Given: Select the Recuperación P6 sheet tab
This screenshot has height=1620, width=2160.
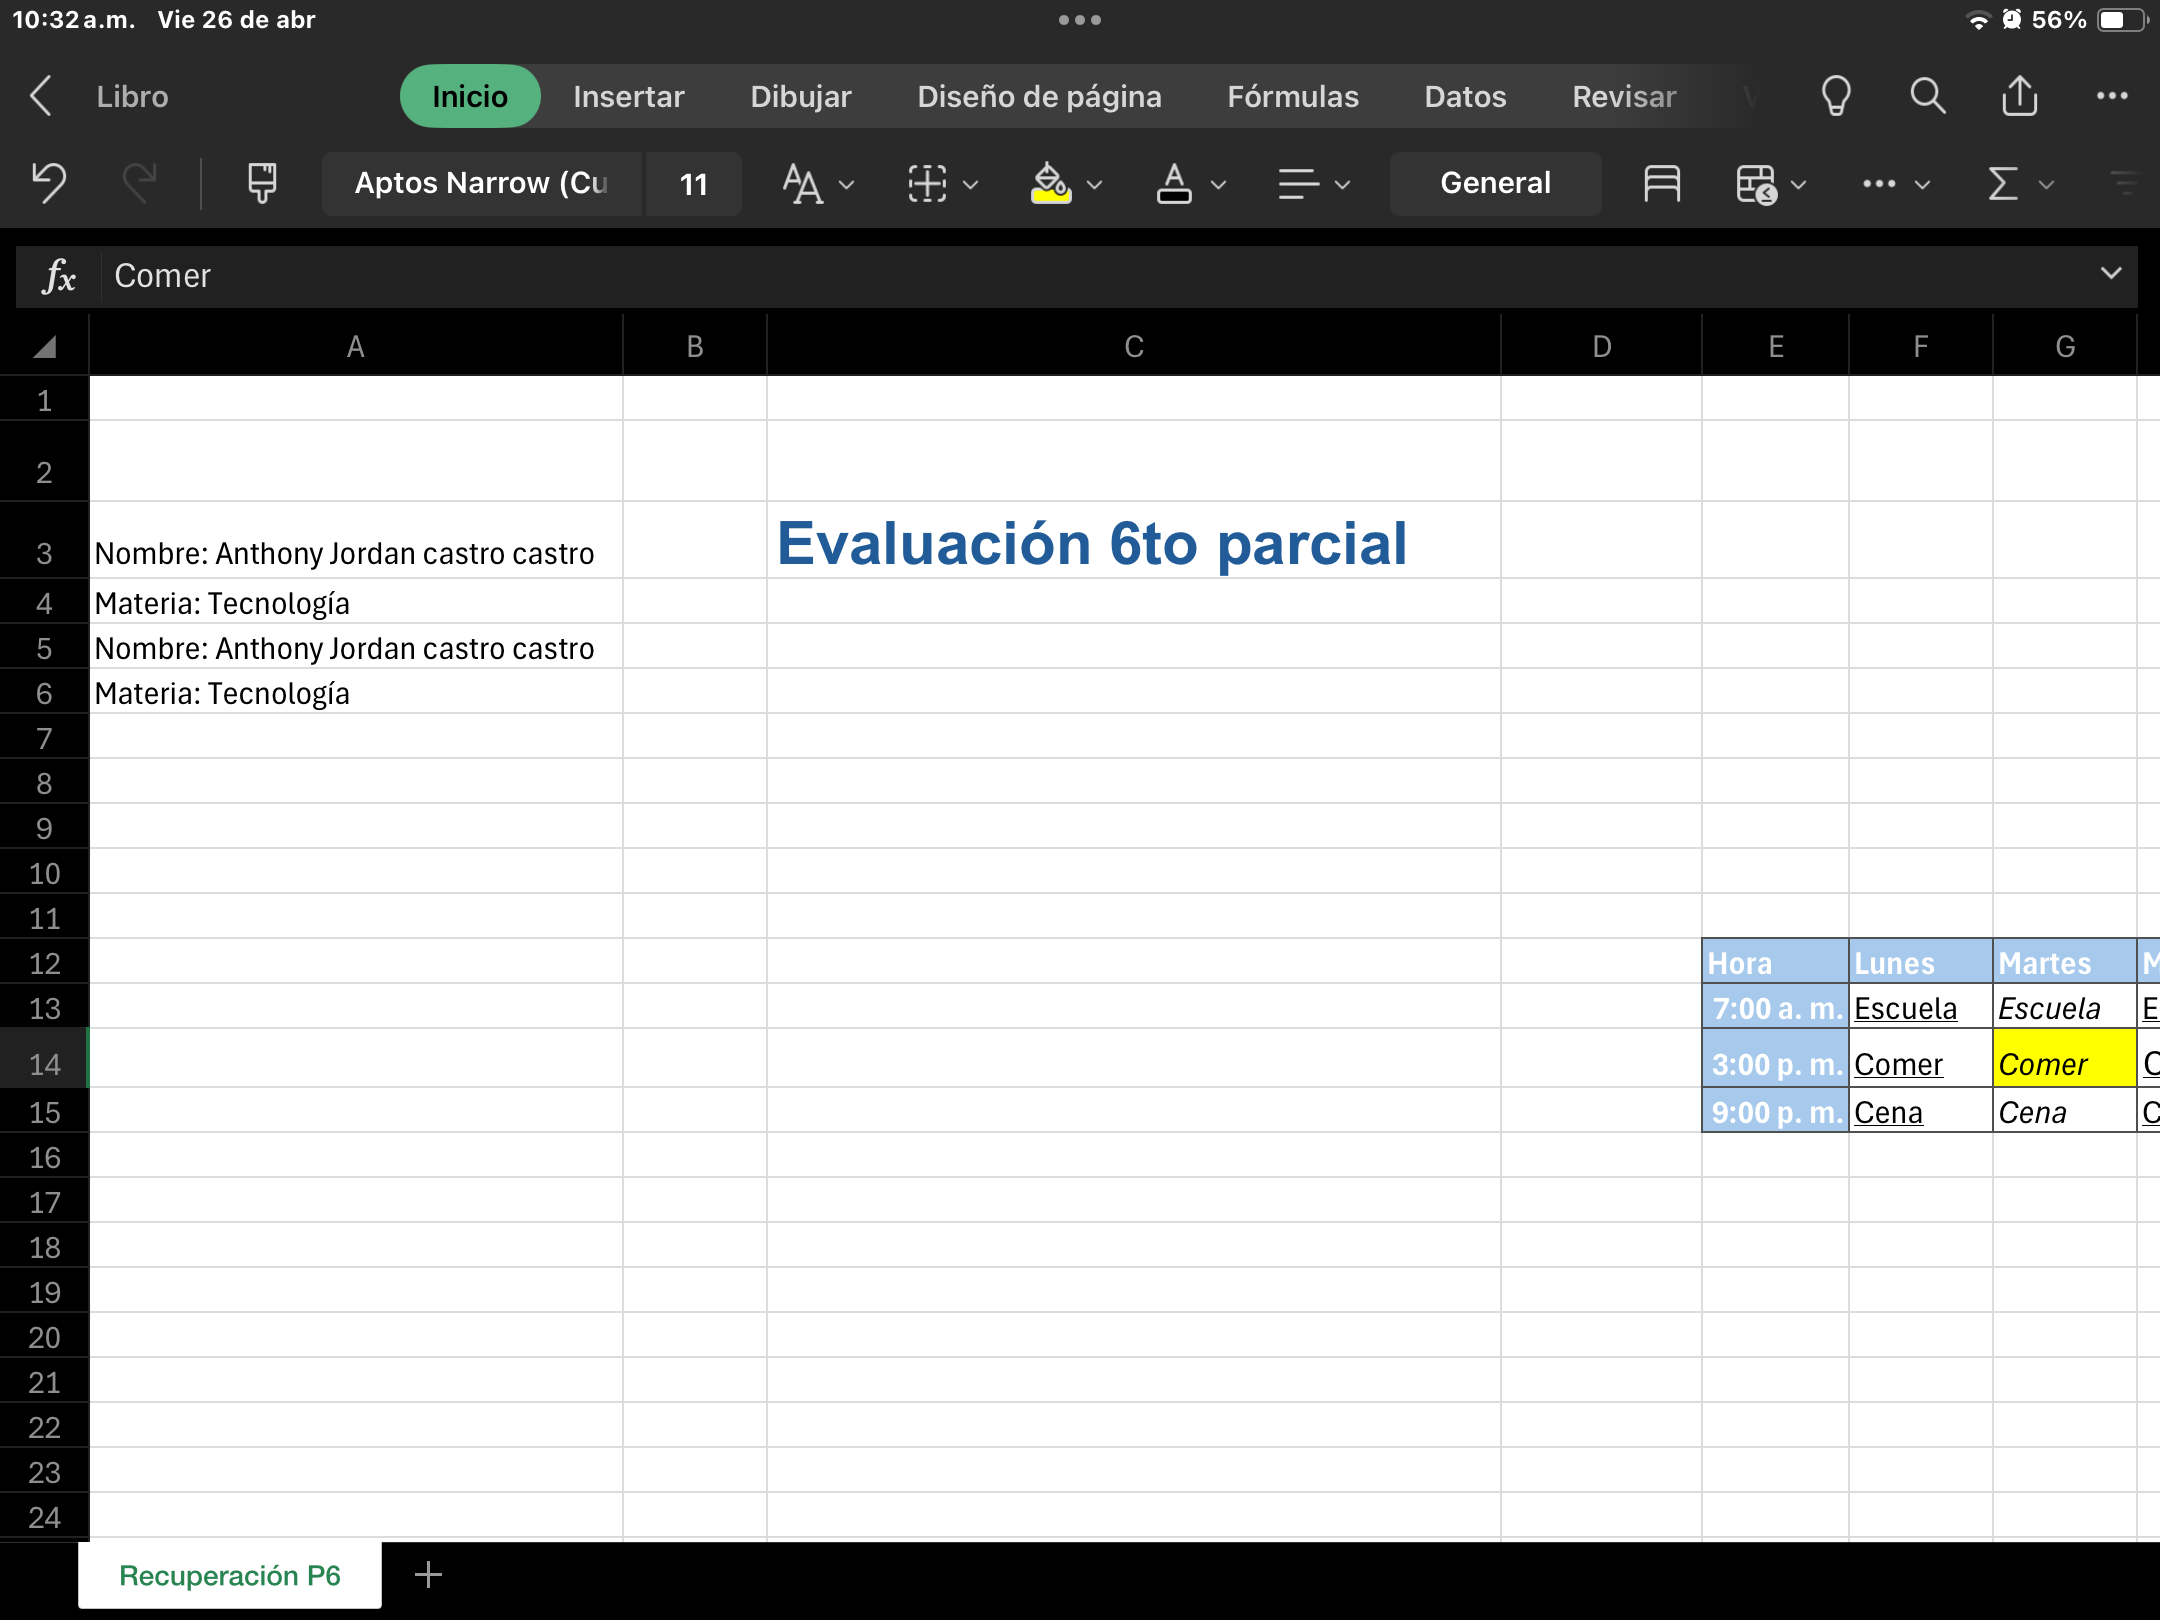Looking at the screenshot, I should click(230, 1575).
